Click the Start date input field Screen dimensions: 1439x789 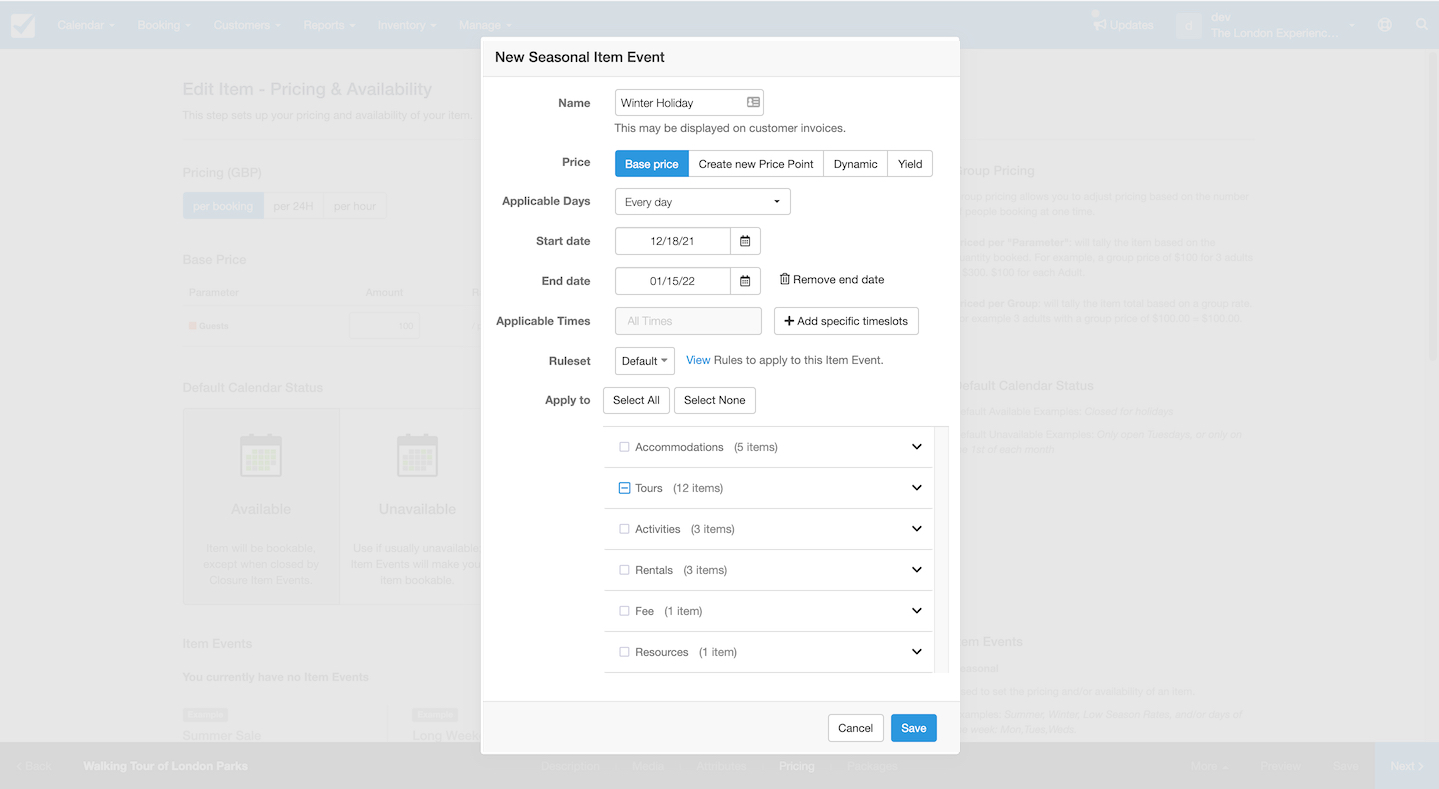pos(673,241)
